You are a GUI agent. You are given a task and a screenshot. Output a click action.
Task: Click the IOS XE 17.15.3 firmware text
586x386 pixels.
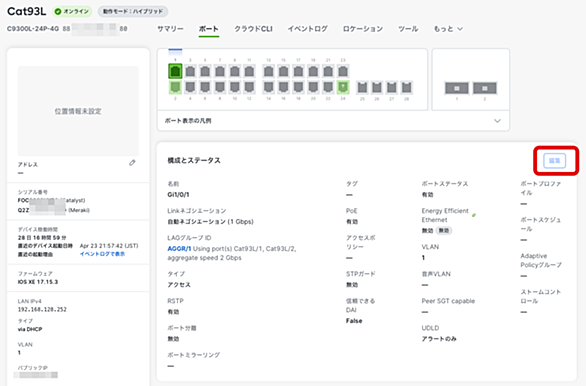pyautogui.click(x=38, y=282)
